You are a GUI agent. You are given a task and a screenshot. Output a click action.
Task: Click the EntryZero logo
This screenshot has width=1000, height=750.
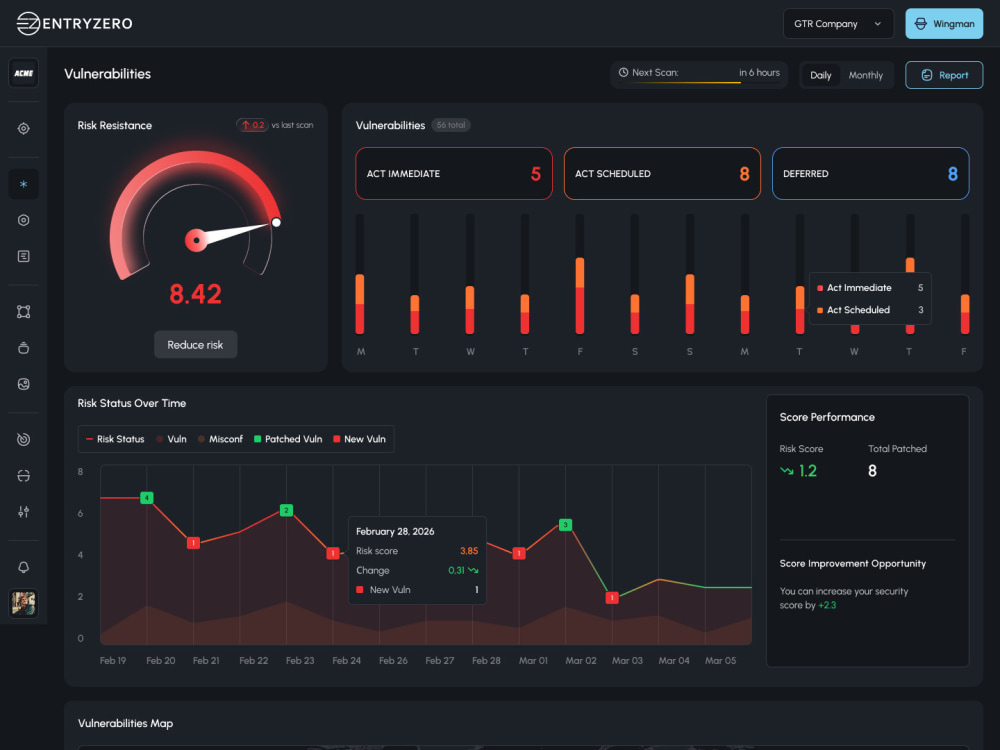(x=74, y=24)
